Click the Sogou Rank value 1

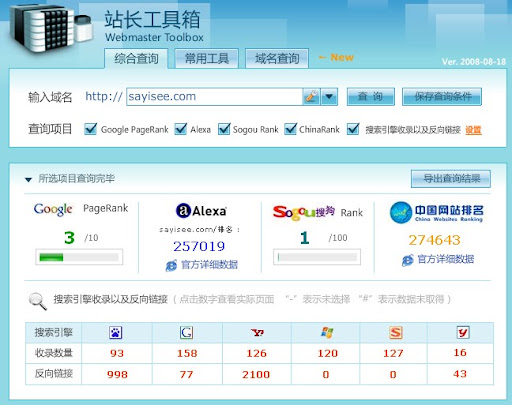pyautogui.click(x=304, y=238)
